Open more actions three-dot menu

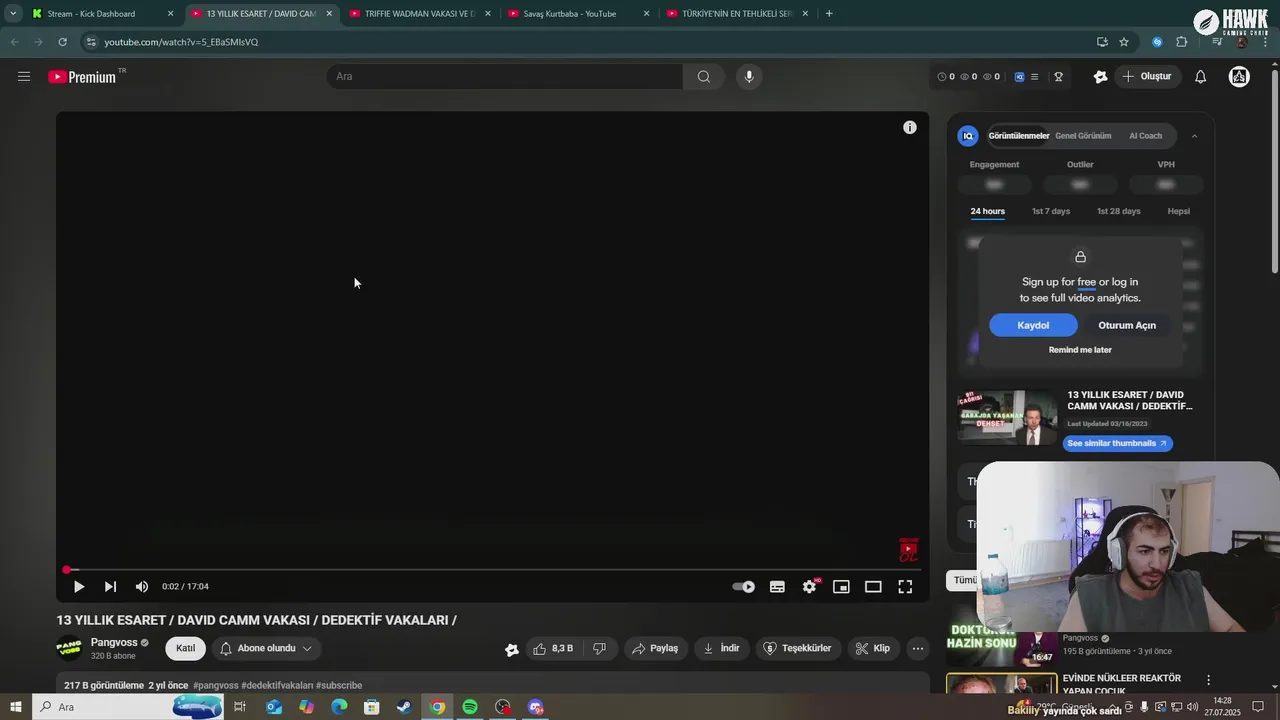[918, 649]
